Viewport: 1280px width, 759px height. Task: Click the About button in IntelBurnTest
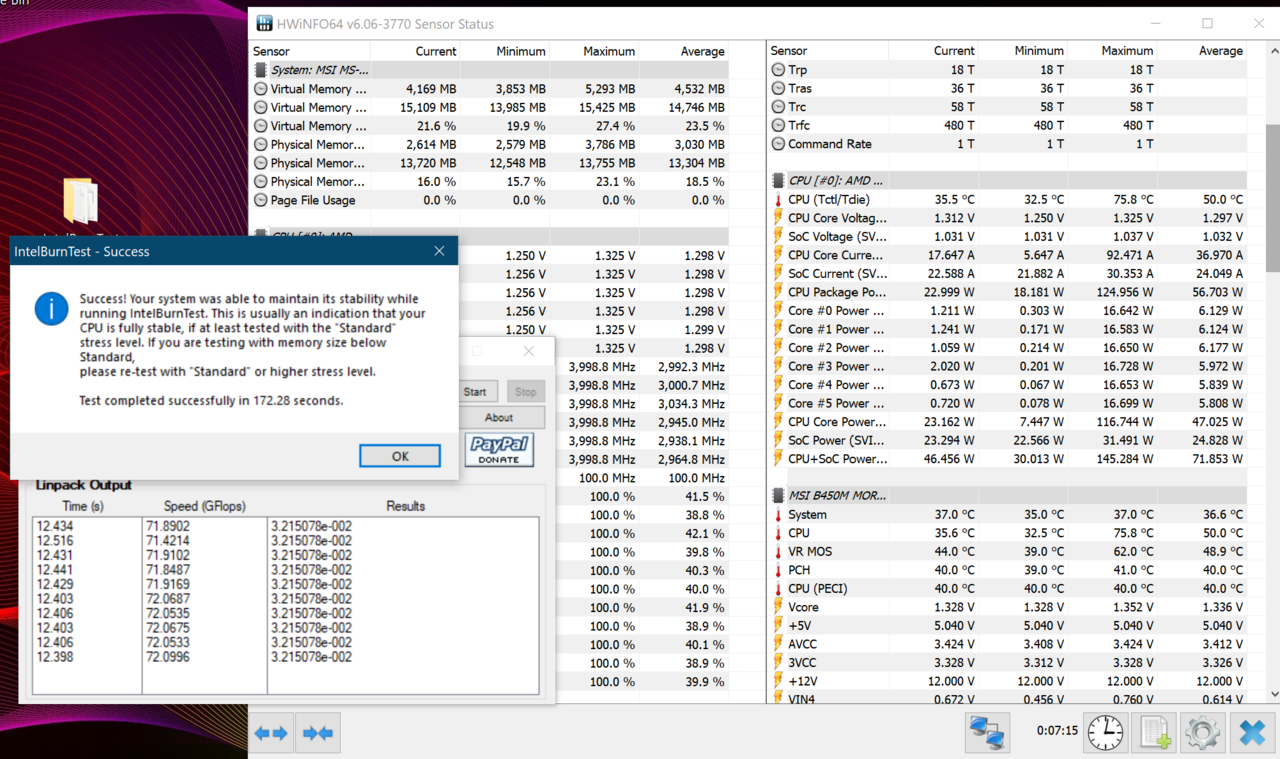[x=499, y=418]
